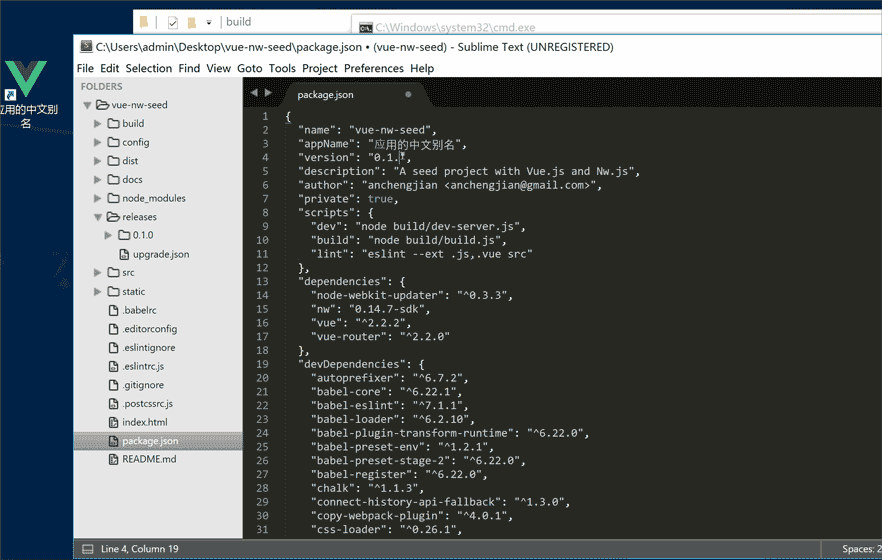
Task: Open the Edit menu
Action: click(x=109, y=68)
